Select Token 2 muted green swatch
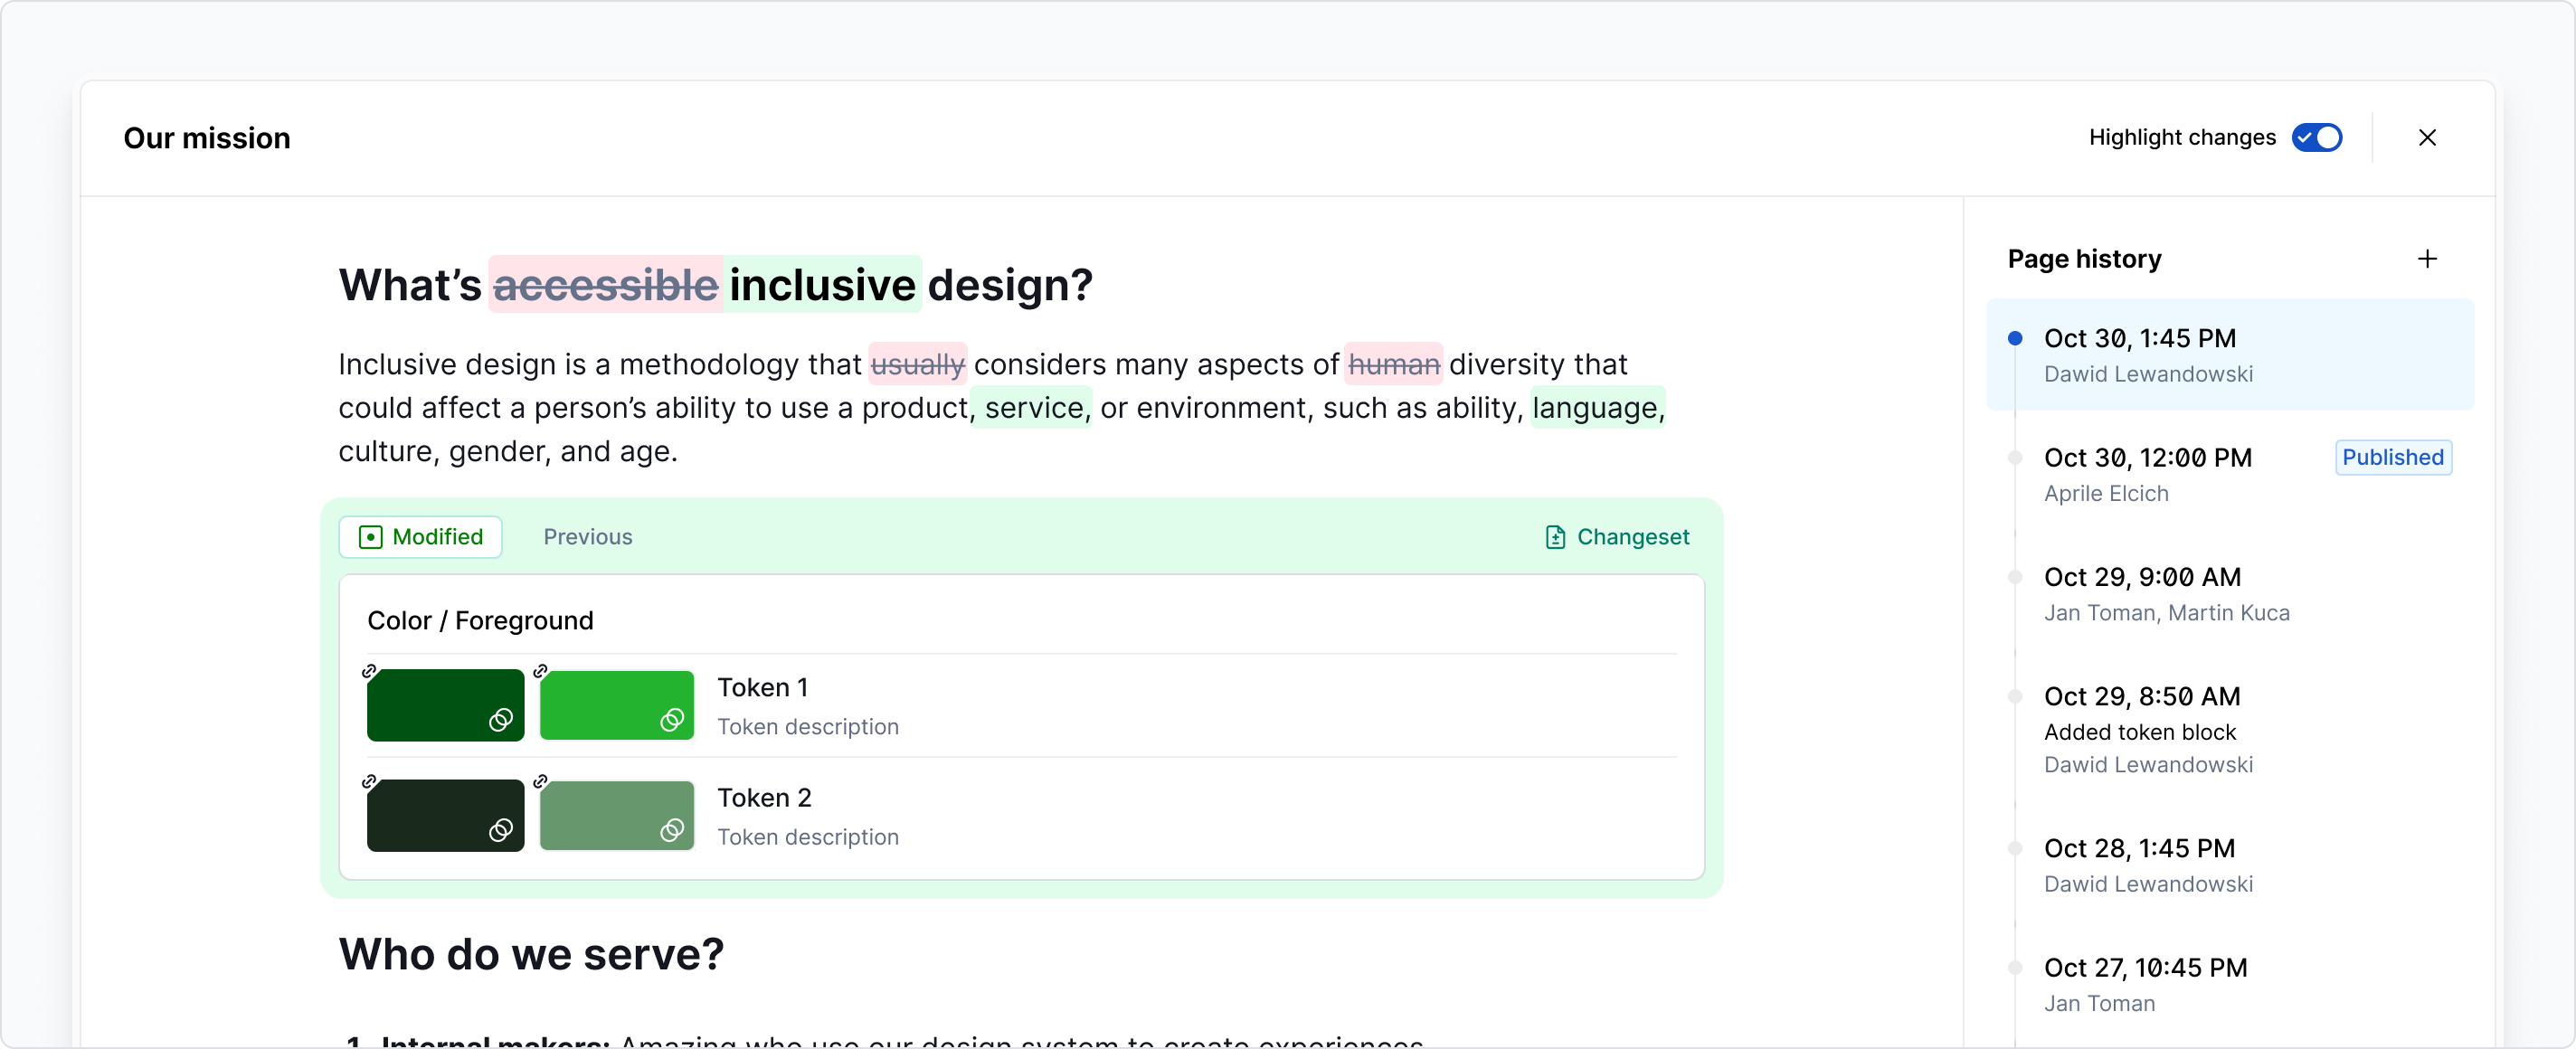Screen dimensions: 2576x1049 tap(617, 815)
